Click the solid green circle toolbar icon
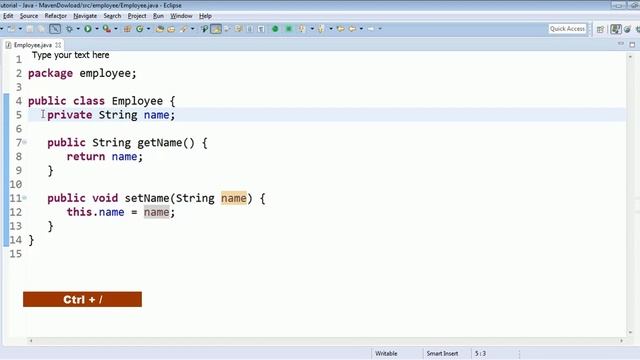Screen dimensions: 640x360 275,29
